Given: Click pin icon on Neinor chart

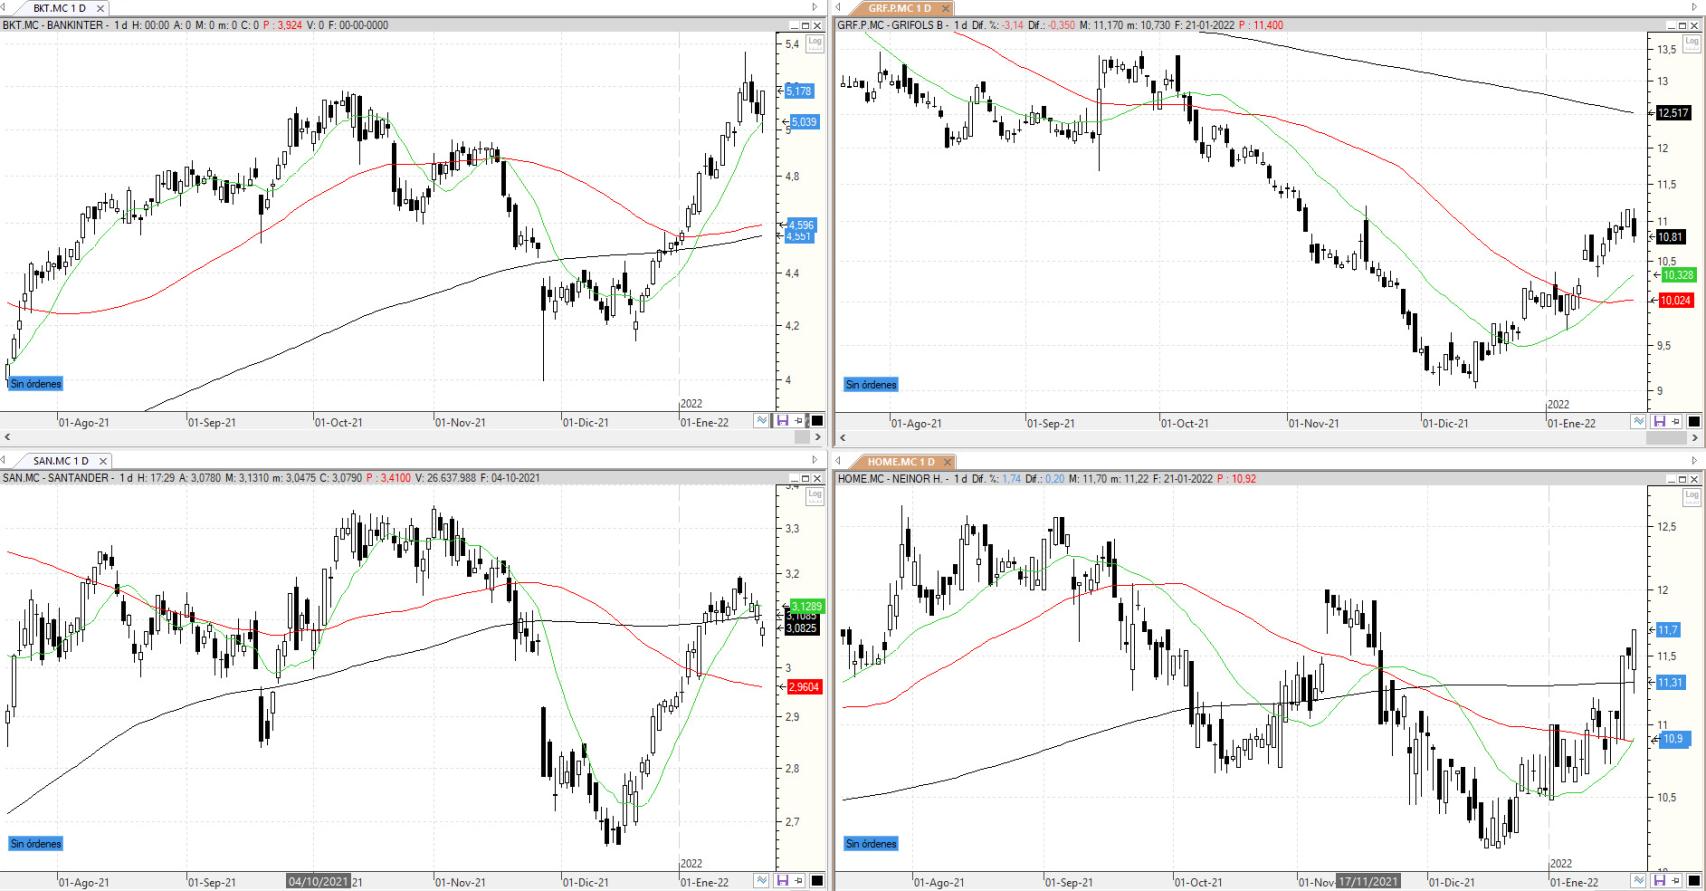Looking at the screenshot, I should click(1677, 881).
